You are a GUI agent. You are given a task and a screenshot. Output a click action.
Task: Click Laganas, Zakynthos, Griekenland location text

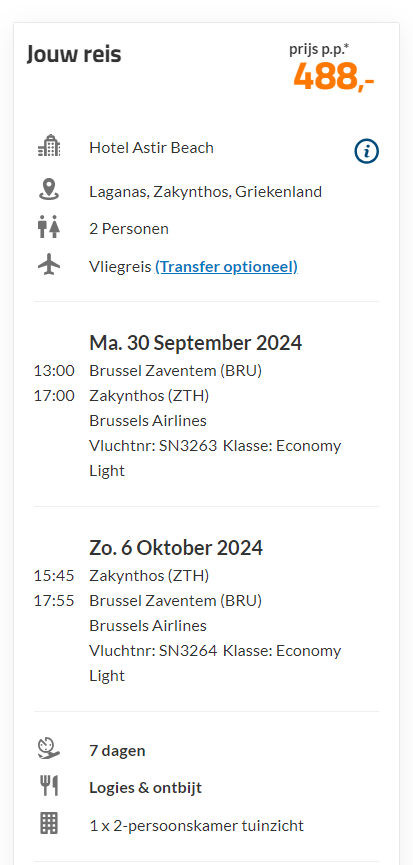[x=206, y=192]
